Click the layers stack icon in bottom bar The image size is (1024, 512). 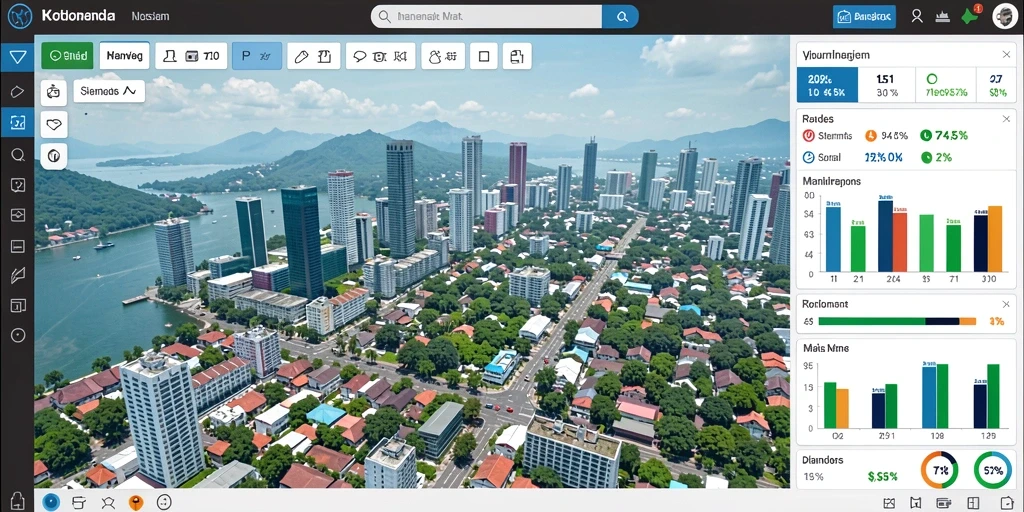pos(79,502)
